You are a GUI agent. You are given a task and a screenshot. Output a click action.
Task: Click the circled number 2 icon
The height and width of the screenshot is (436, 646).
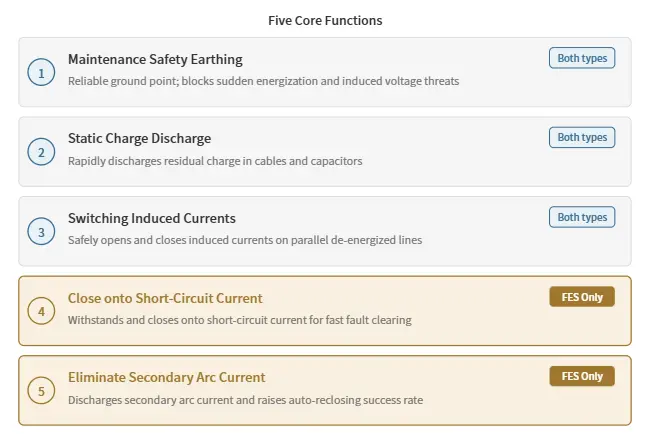point(41,152)
